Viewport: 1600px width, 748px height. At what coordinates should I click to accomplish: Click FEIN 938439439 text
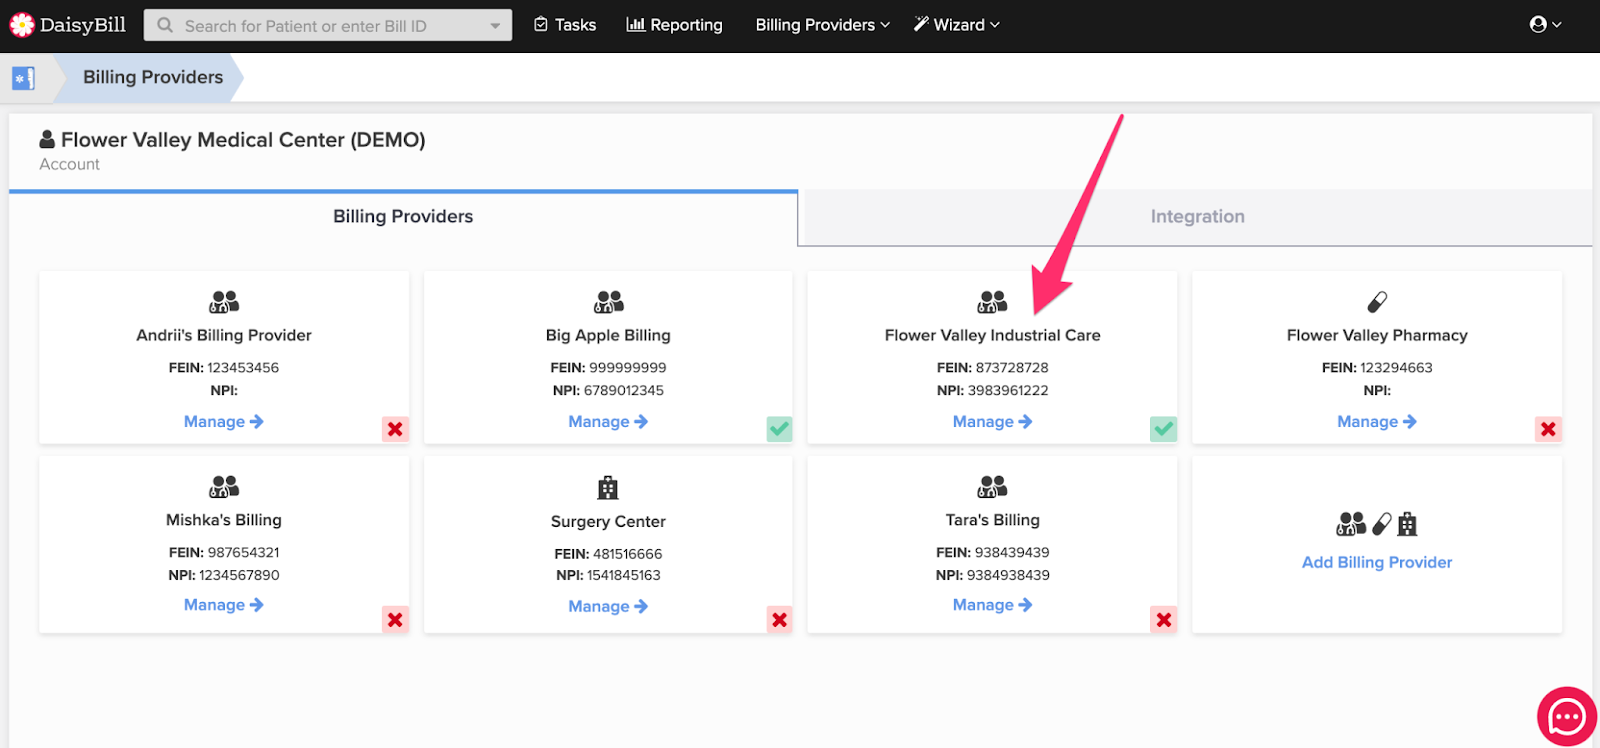point(992,553)
